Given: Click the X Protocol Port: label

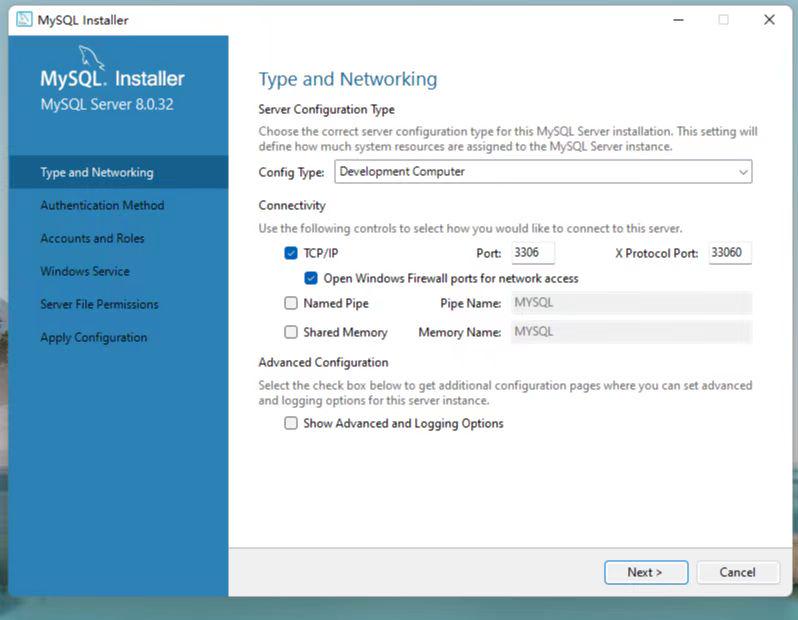Looking at the screenshot, I should [x=657, y=253].
